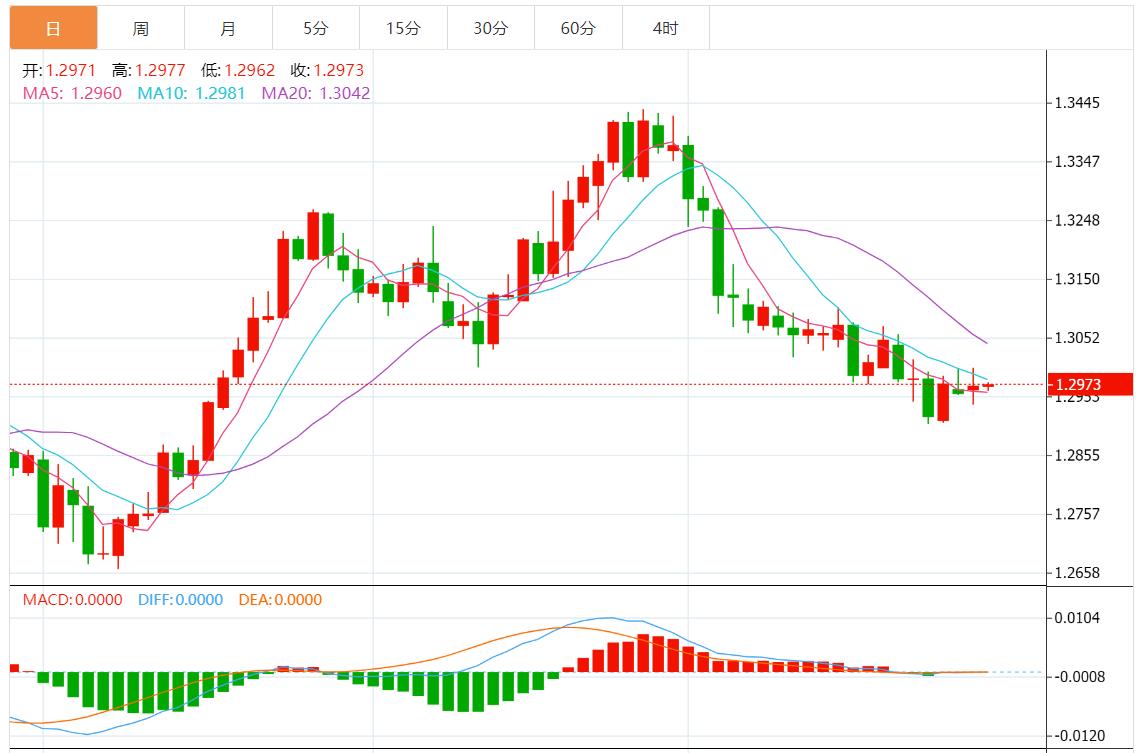Switch to the 月 monthly tab
1141x753 pixels.
tap(228, 28)
